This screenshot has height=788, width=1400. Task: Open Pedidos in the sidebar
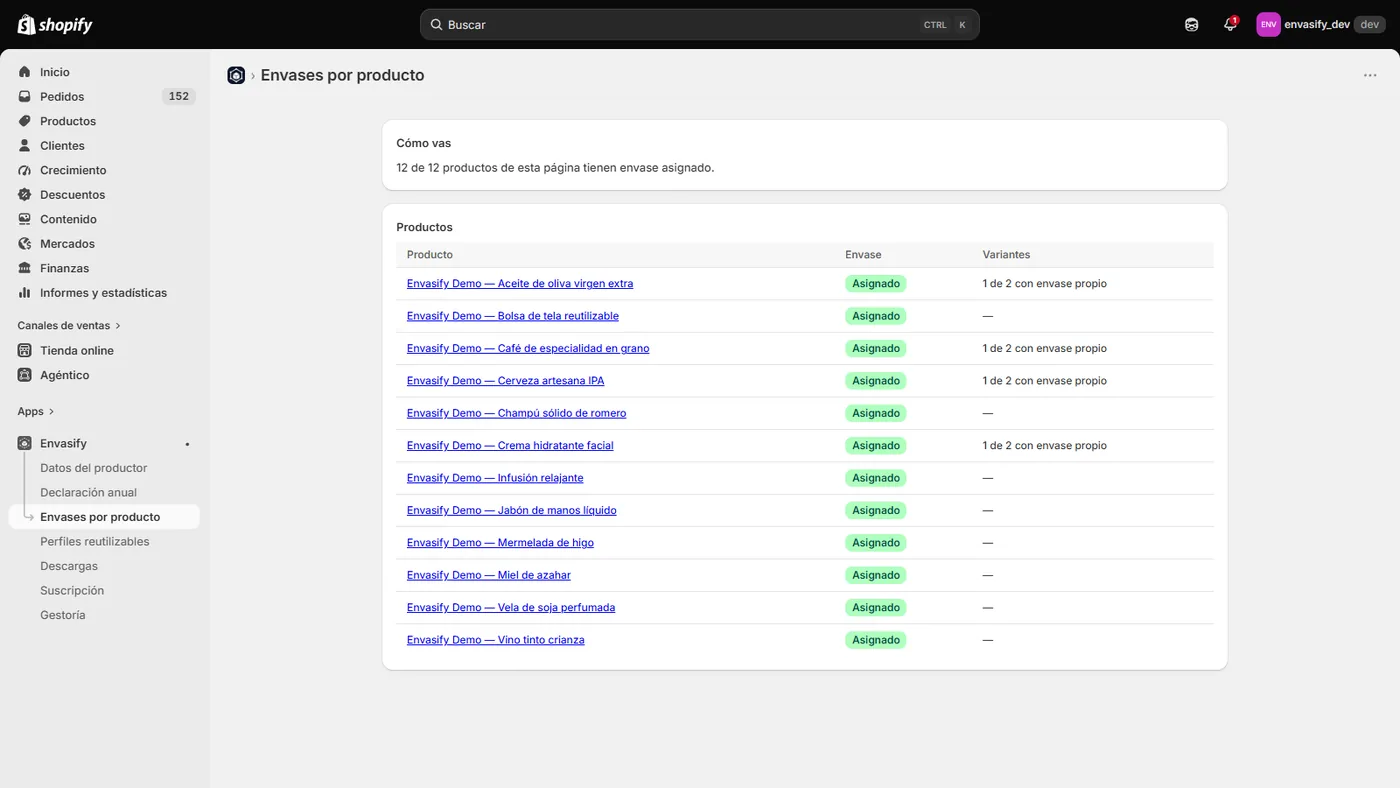click(x=62, y=97)
